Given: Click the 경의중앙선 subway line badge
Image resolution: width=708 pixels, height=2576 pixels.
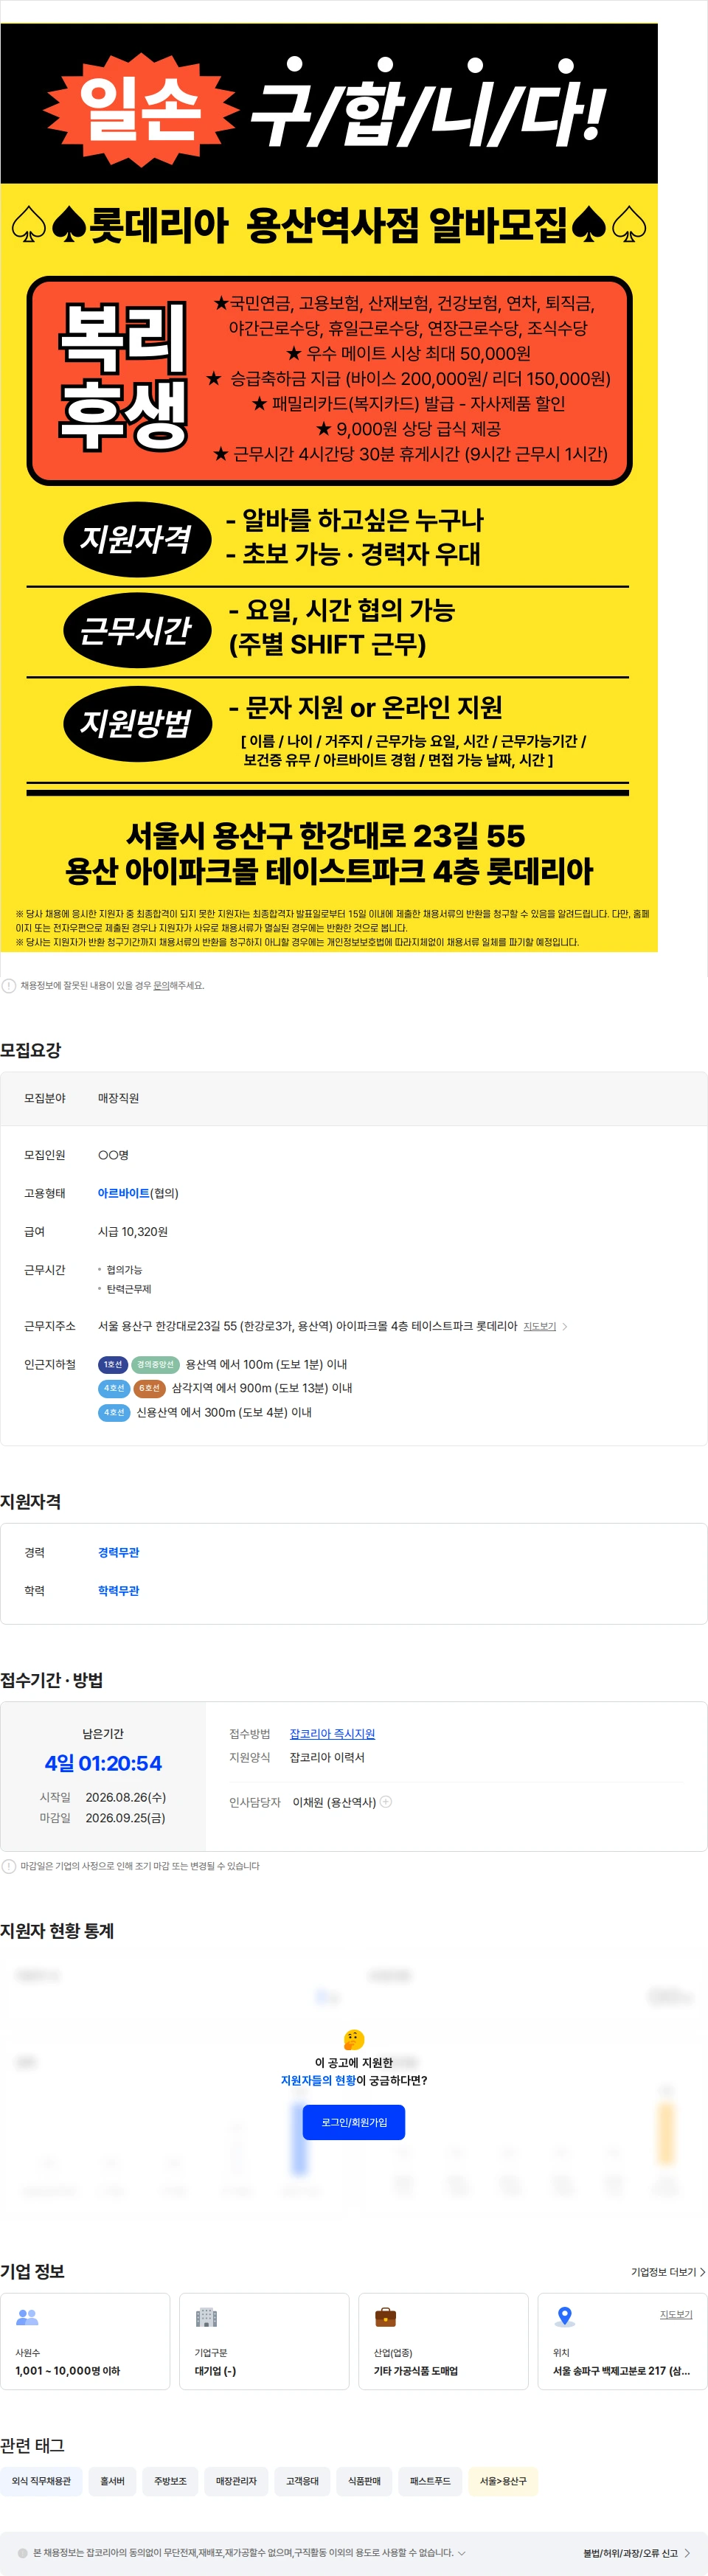Looking at the screenshot, I should click(x=155, y=1364).
